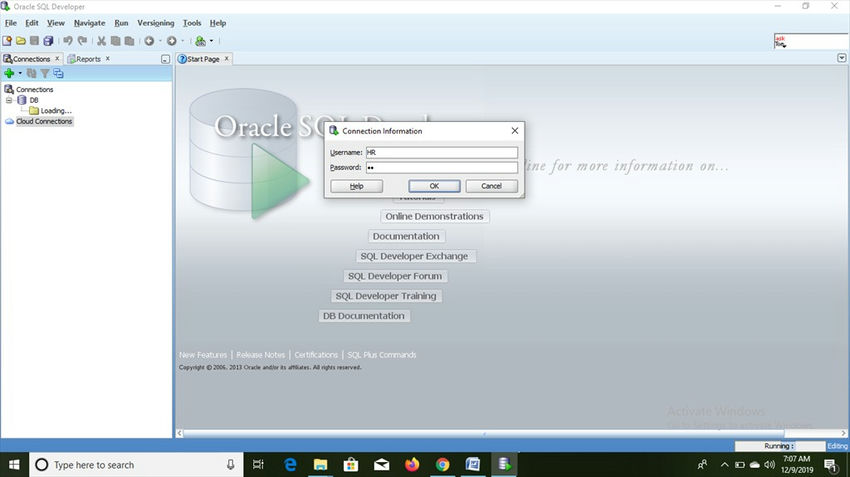Open the SQL Developer Training link
The height and width of the screenshot is (477, 850).
pos(385,296)
